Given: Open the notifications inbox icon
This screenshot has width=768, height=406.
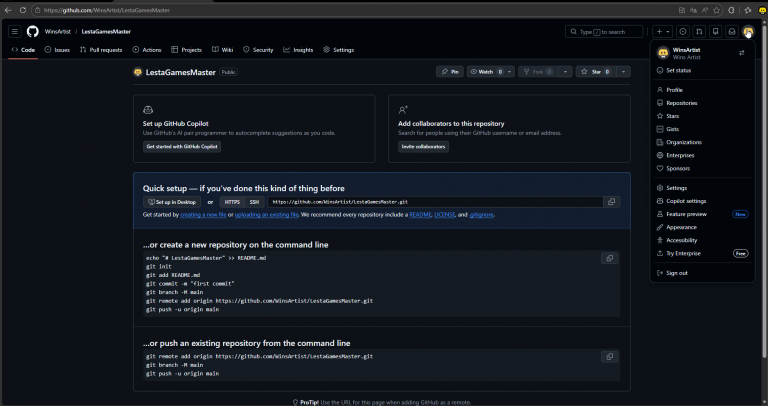Looking at the screenshot, I should tap(732, 31).
